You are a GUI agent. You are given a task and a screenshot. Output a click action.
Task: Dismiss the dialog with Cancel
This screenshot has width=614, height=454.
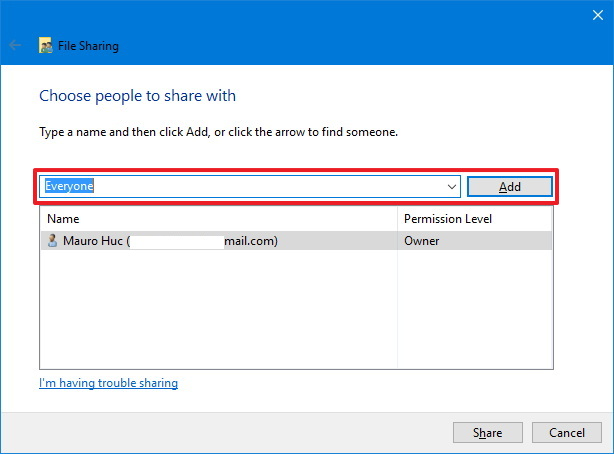566,432
